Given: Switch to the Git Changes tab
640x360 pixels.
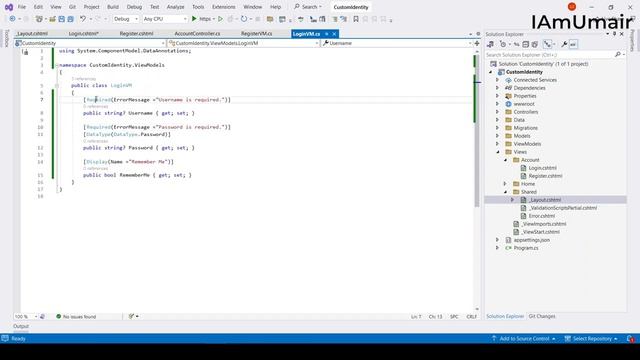Looking at the screenshot, I should coord(542,316).
